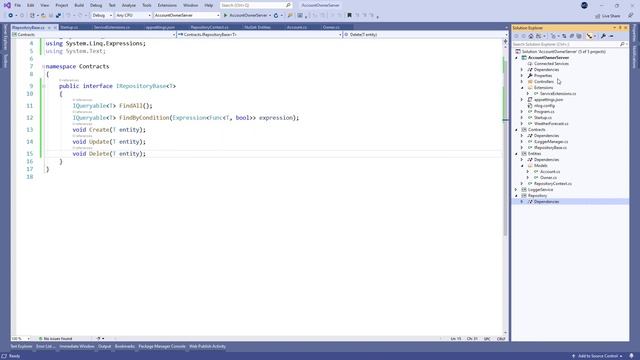The image size is (640, 360).
Task: Click the Save All toolbar icon
Action: (58, 16)
